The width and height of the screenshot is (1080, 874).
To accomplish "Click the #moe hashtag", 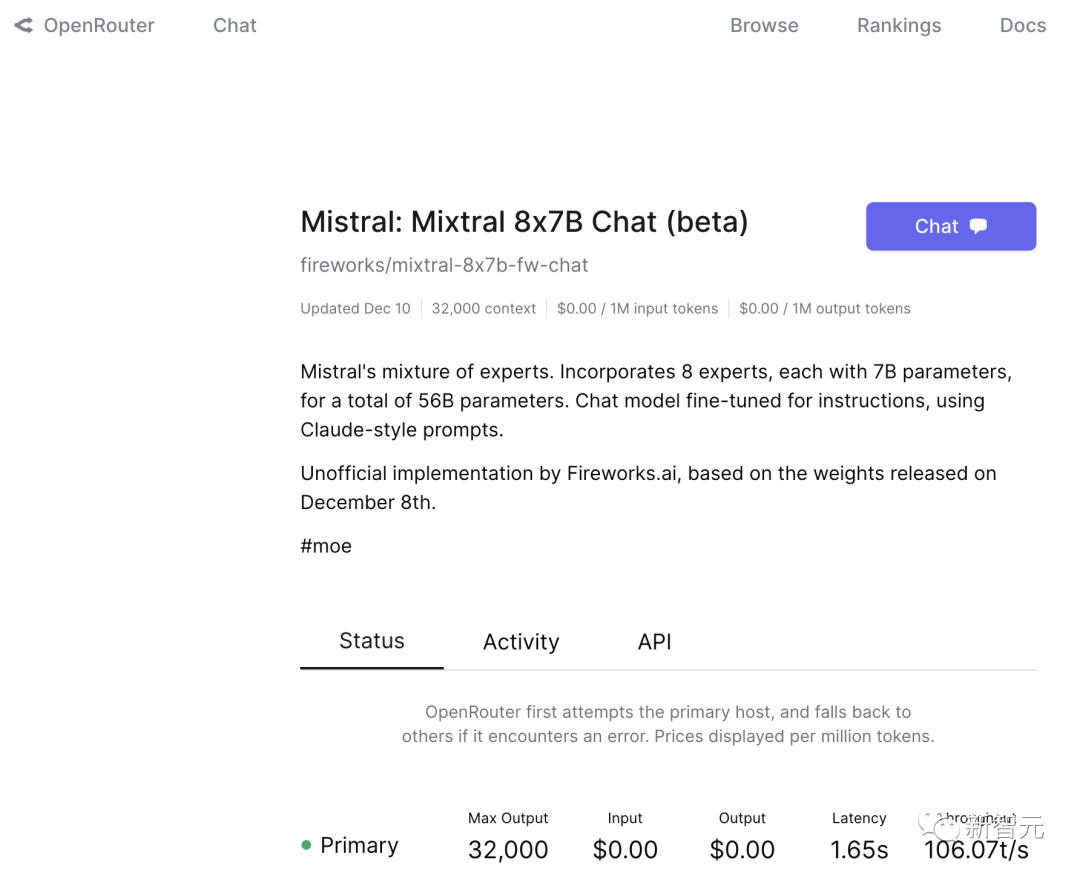I will (326, 546).
